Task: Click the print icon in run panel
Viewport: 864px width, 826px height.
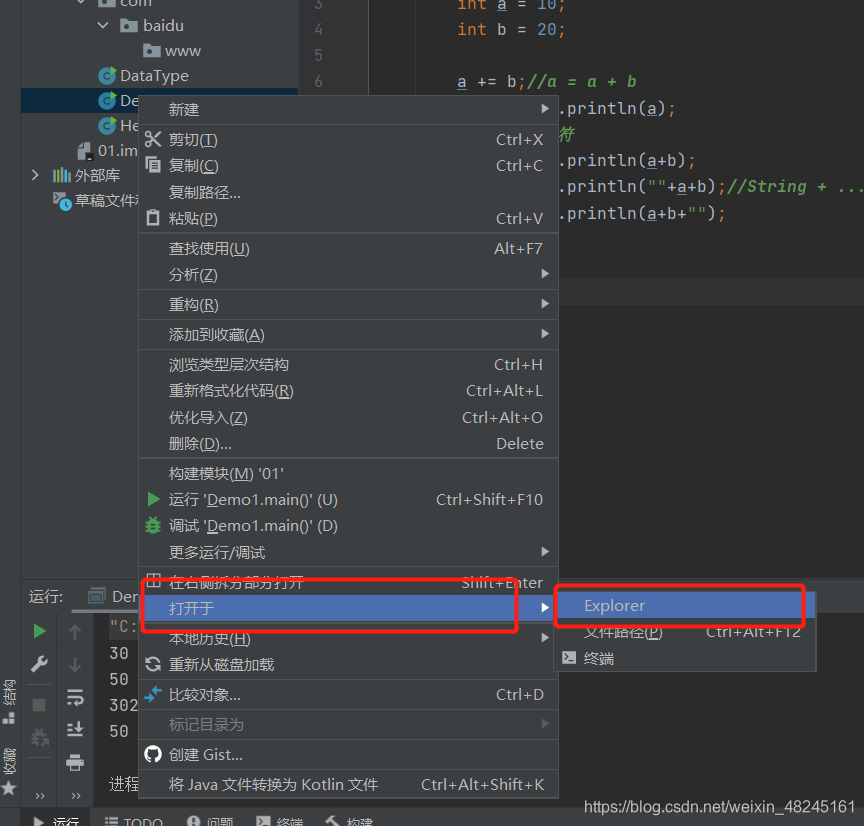Action: click(75, 762)
